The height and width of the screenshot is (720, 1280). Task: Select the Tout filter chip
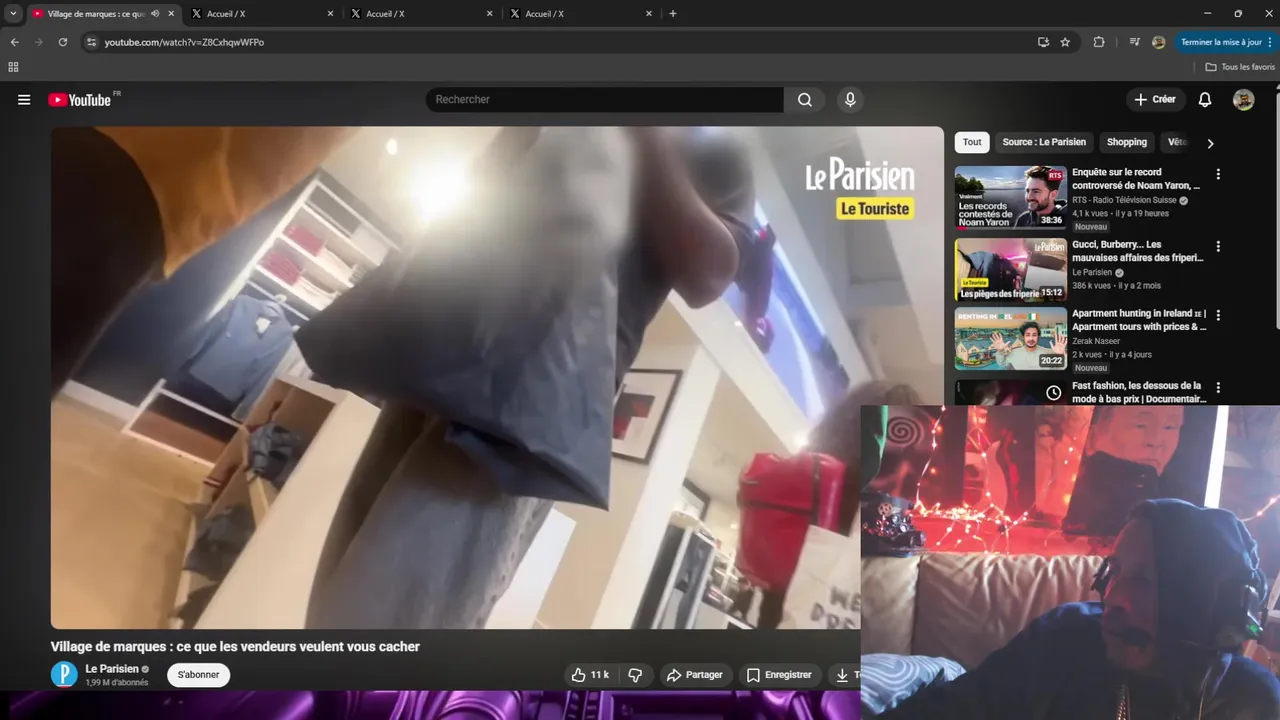(972, 142)
